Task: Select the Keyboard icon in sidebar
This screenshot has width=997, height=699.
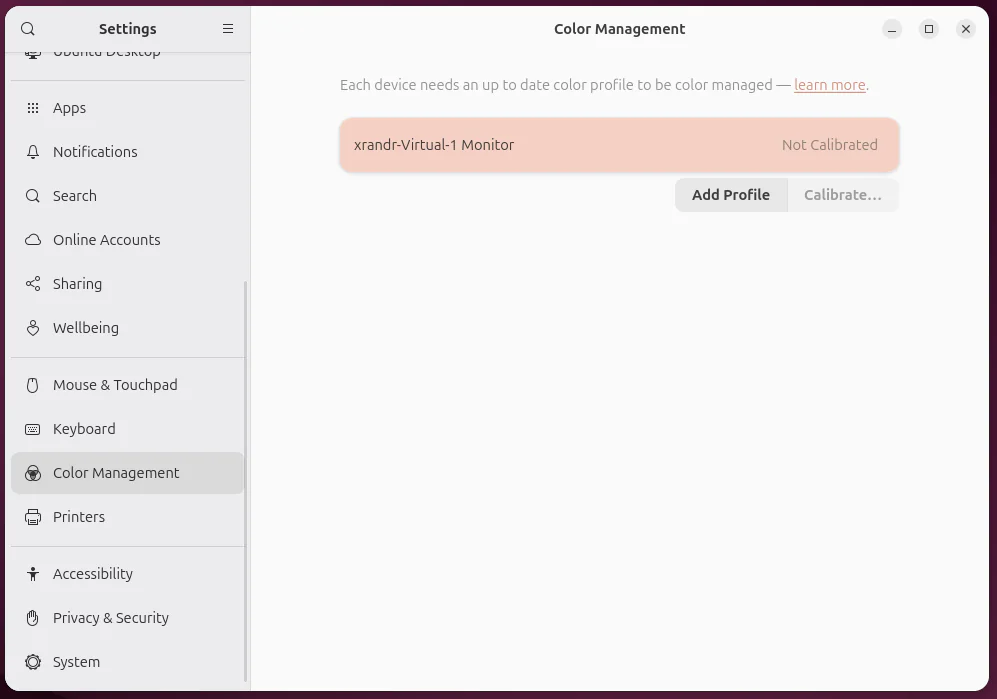Action: tap(32, 428)
